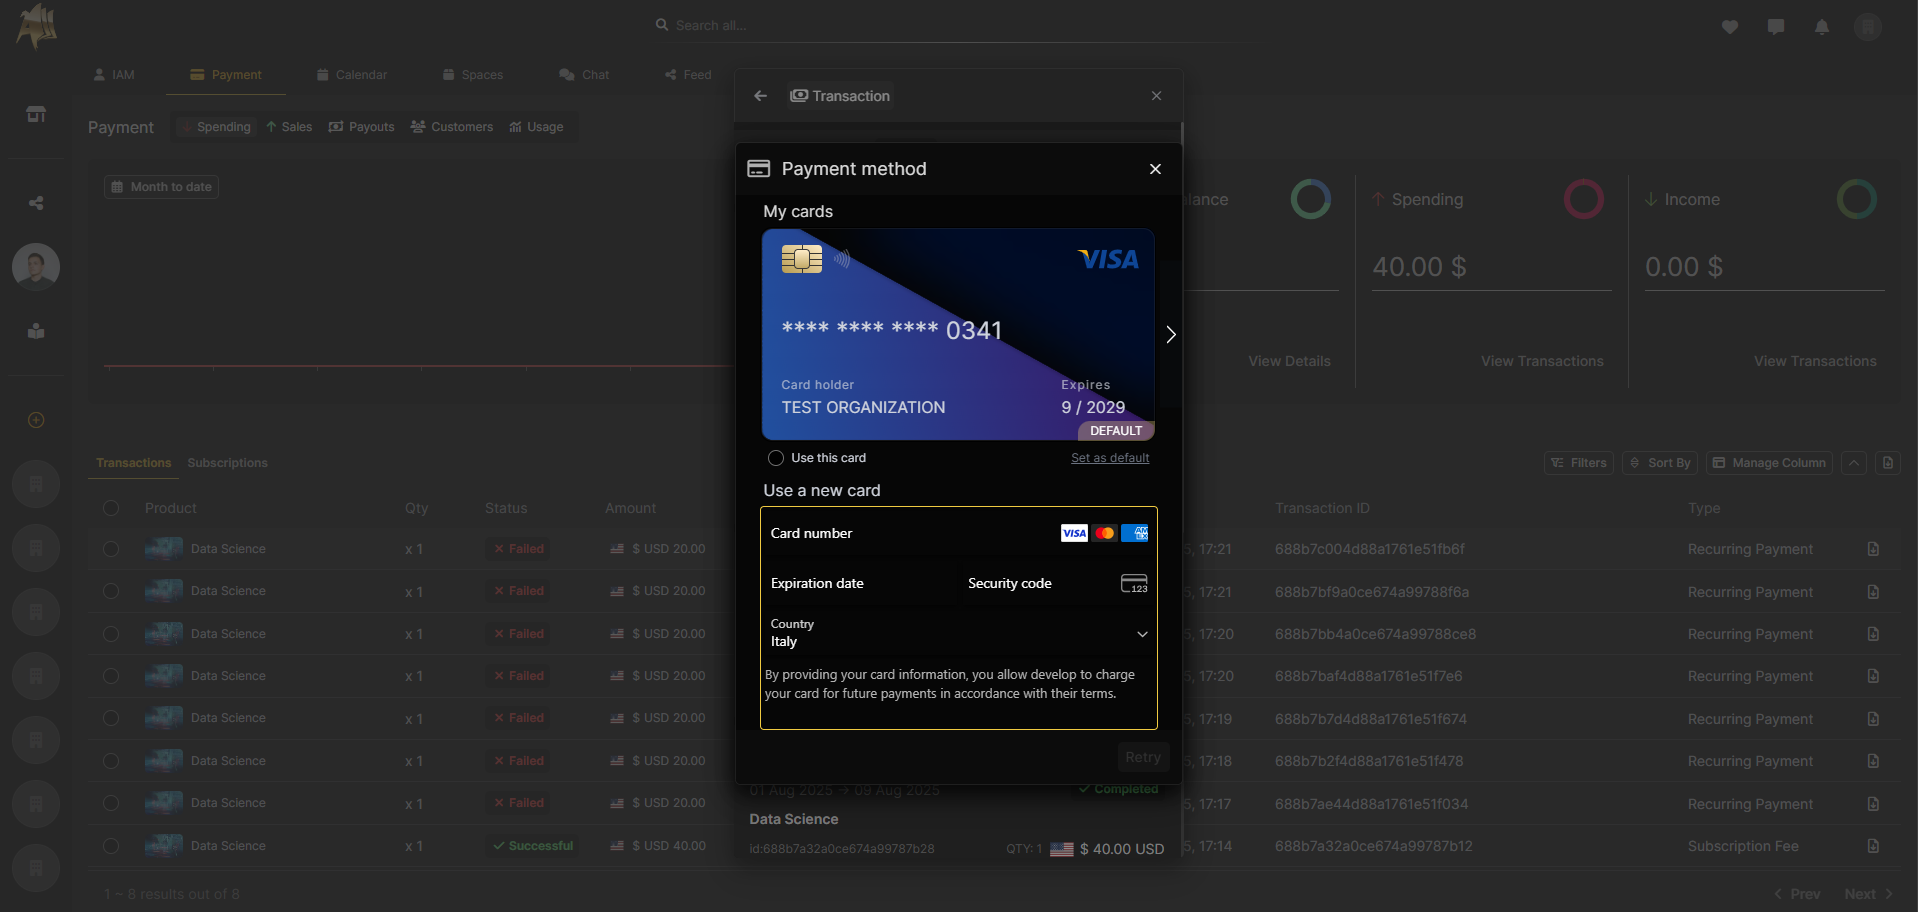
Task: Select checkbox for row with ID 688b7b7d4d88a1761e51f674
Action: (x=111, y=718)
